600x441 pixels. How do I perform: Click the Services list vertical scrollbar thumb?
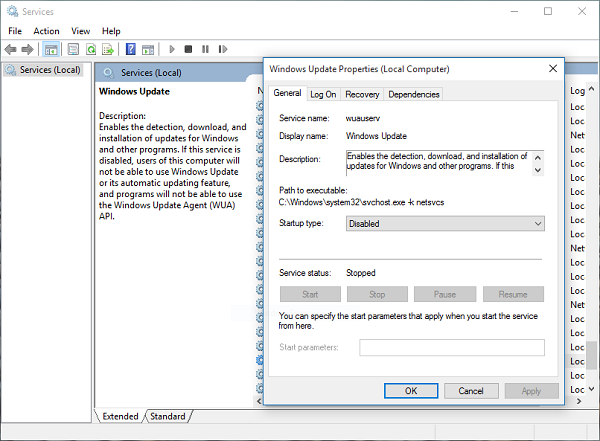tap(592, 356)
